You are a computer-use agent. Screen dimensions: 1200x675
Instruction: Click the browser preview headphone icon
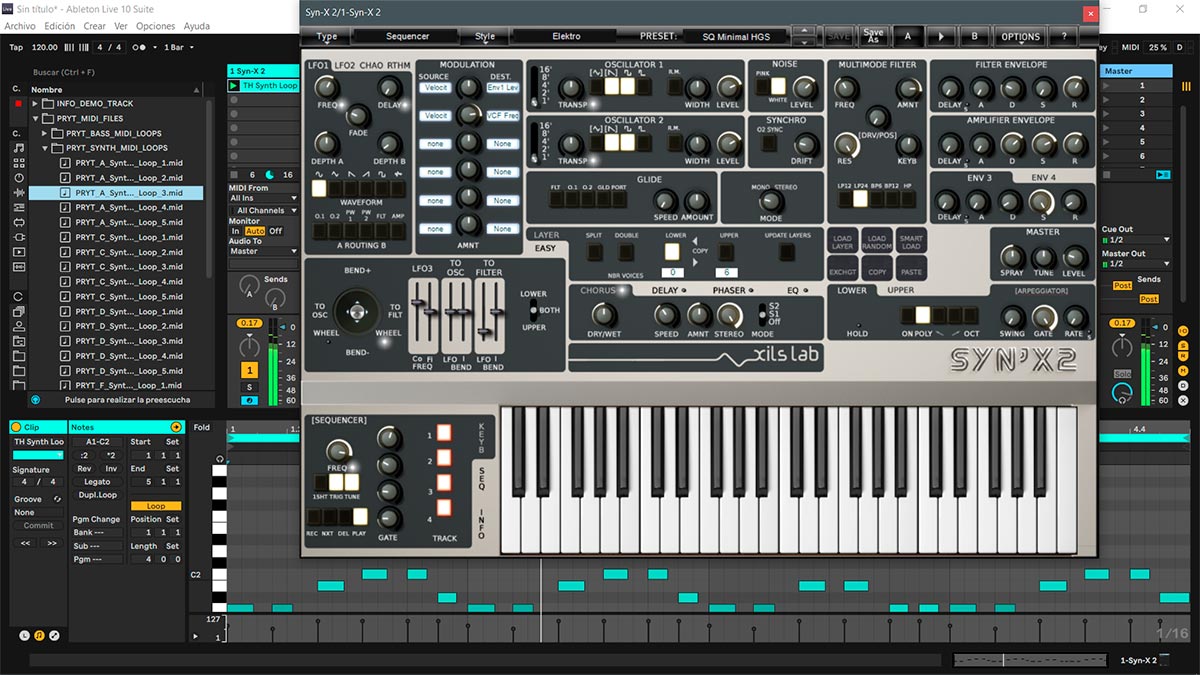pyautogui.click(x=36, y=399)
